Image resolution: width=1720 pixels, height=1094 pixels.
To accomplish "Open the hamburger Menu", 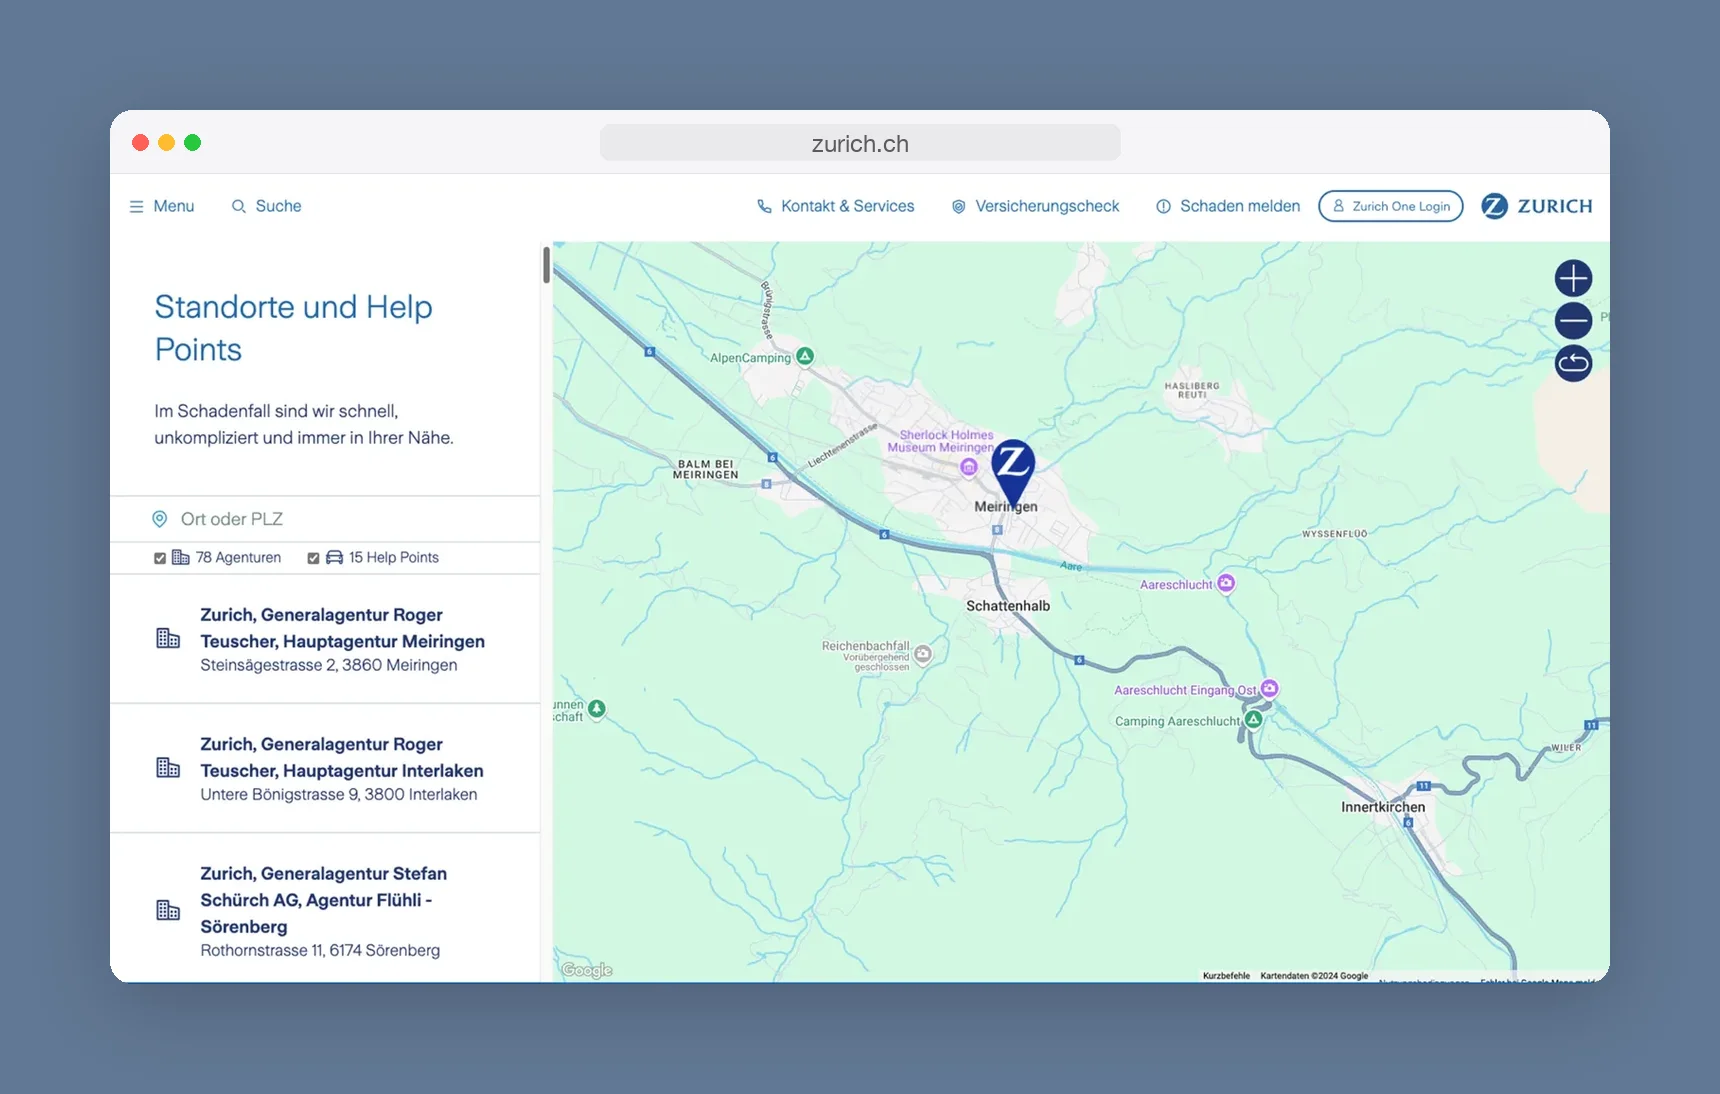I will [161, 206].
